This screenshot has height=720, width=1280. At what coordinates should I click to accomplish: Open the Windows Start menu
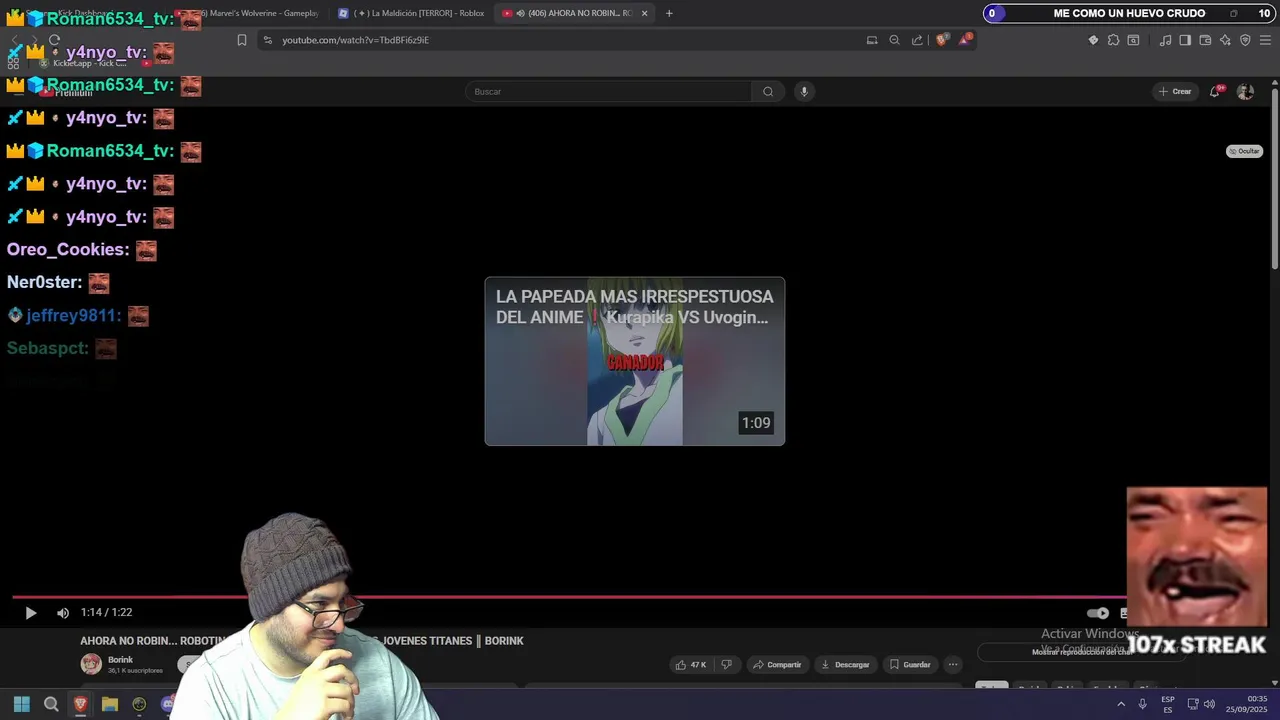(x=21, y=704)
